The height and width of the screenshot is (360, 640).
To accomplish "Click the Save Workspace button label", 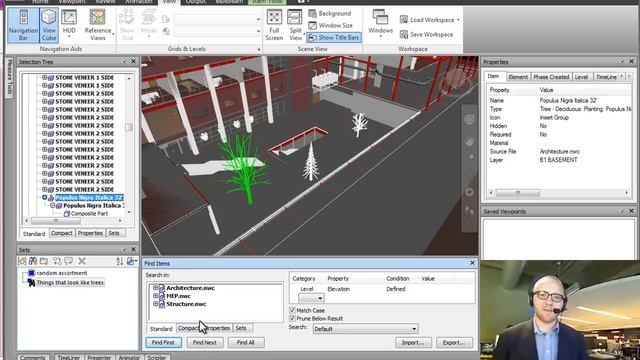I will click(431, 34).
